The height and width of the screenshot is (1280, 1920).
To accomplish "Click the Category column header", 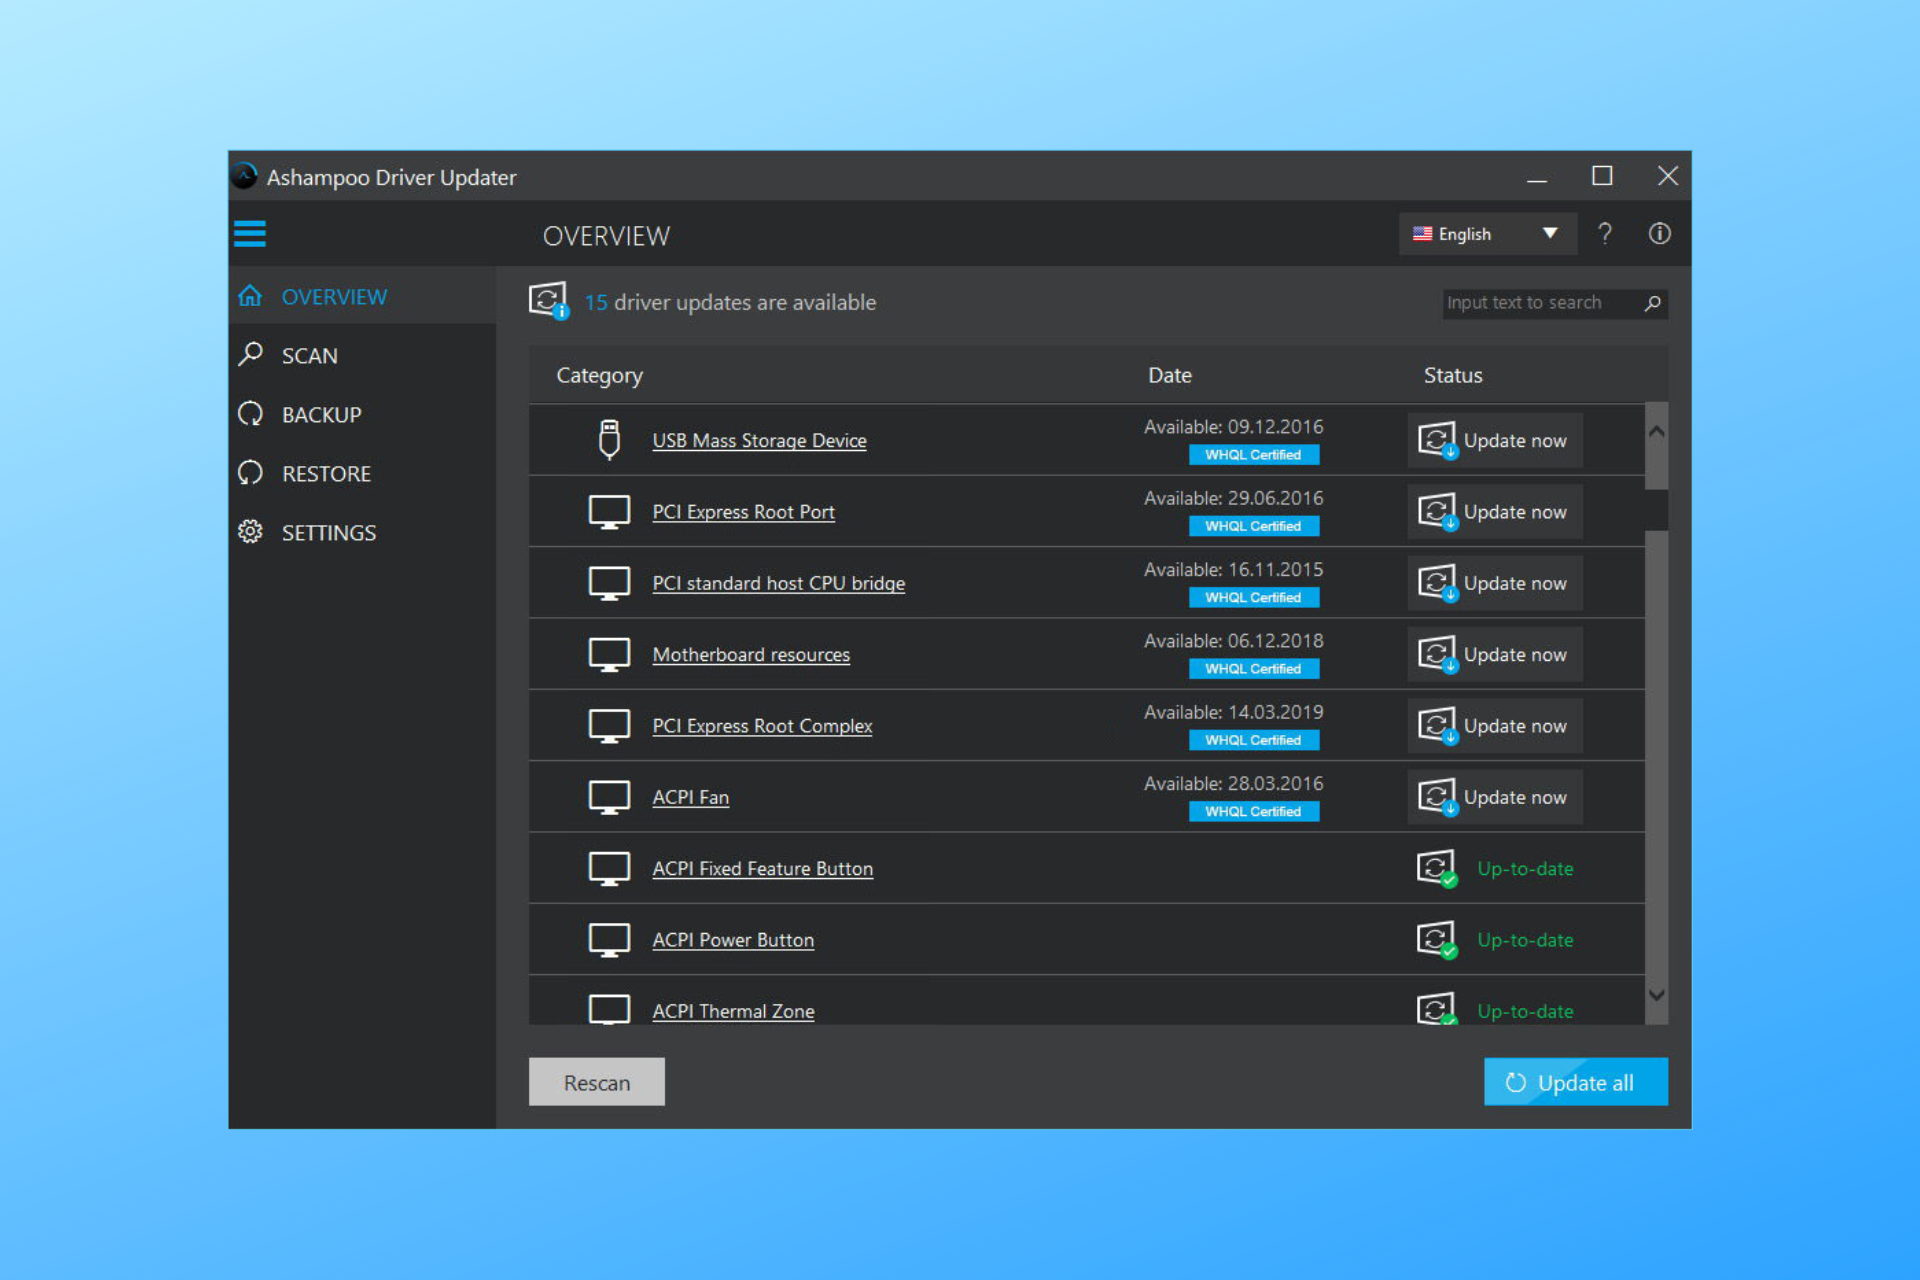I will [x=600, y=376].
